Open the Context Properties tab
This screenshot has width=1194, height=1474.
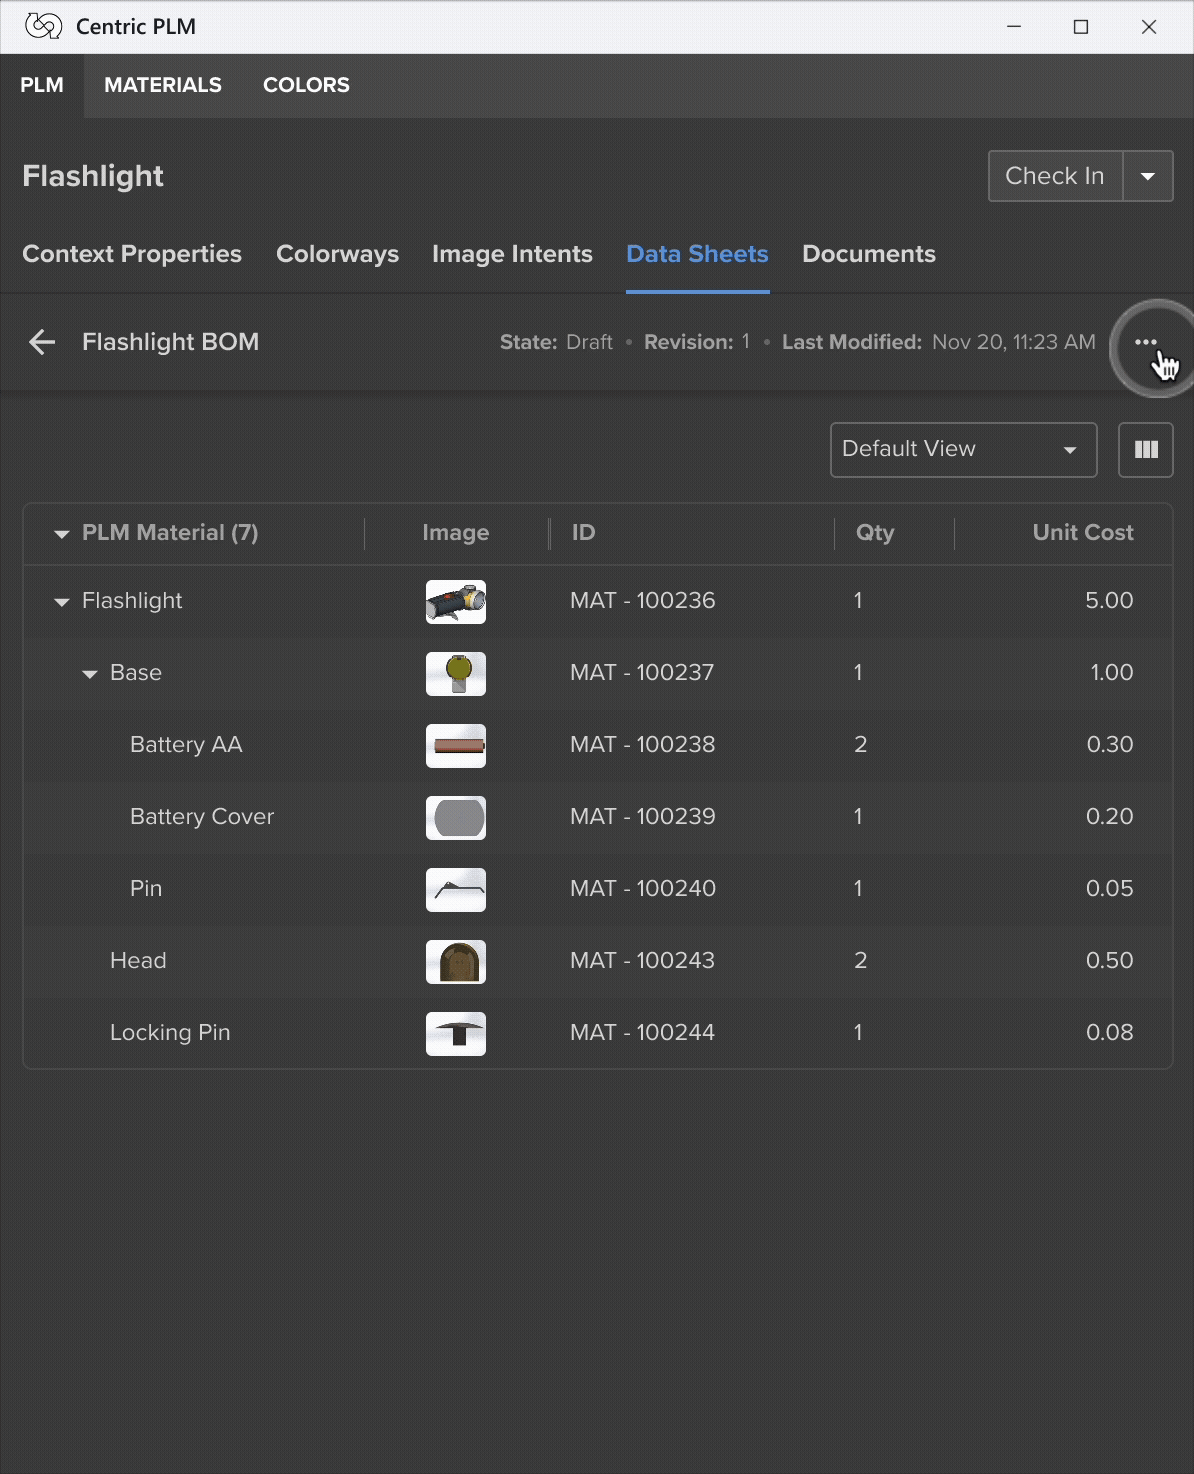coord(132,254)
